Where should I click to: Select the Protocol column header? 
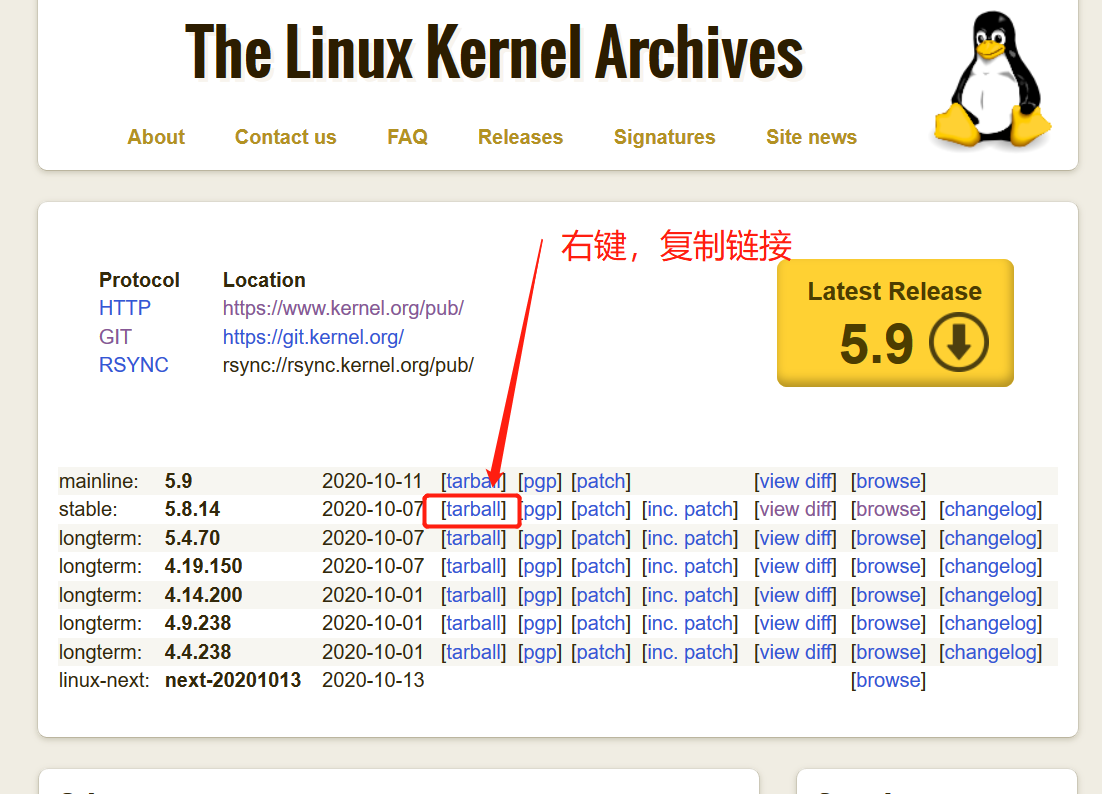[x=139, y=280]
